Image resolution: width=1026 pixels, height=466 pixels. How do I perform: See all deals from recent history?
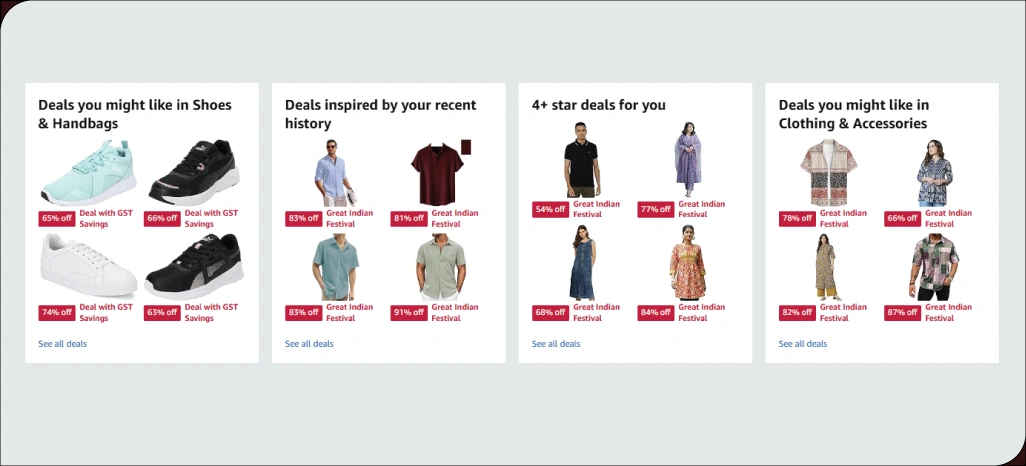point(309,344)
